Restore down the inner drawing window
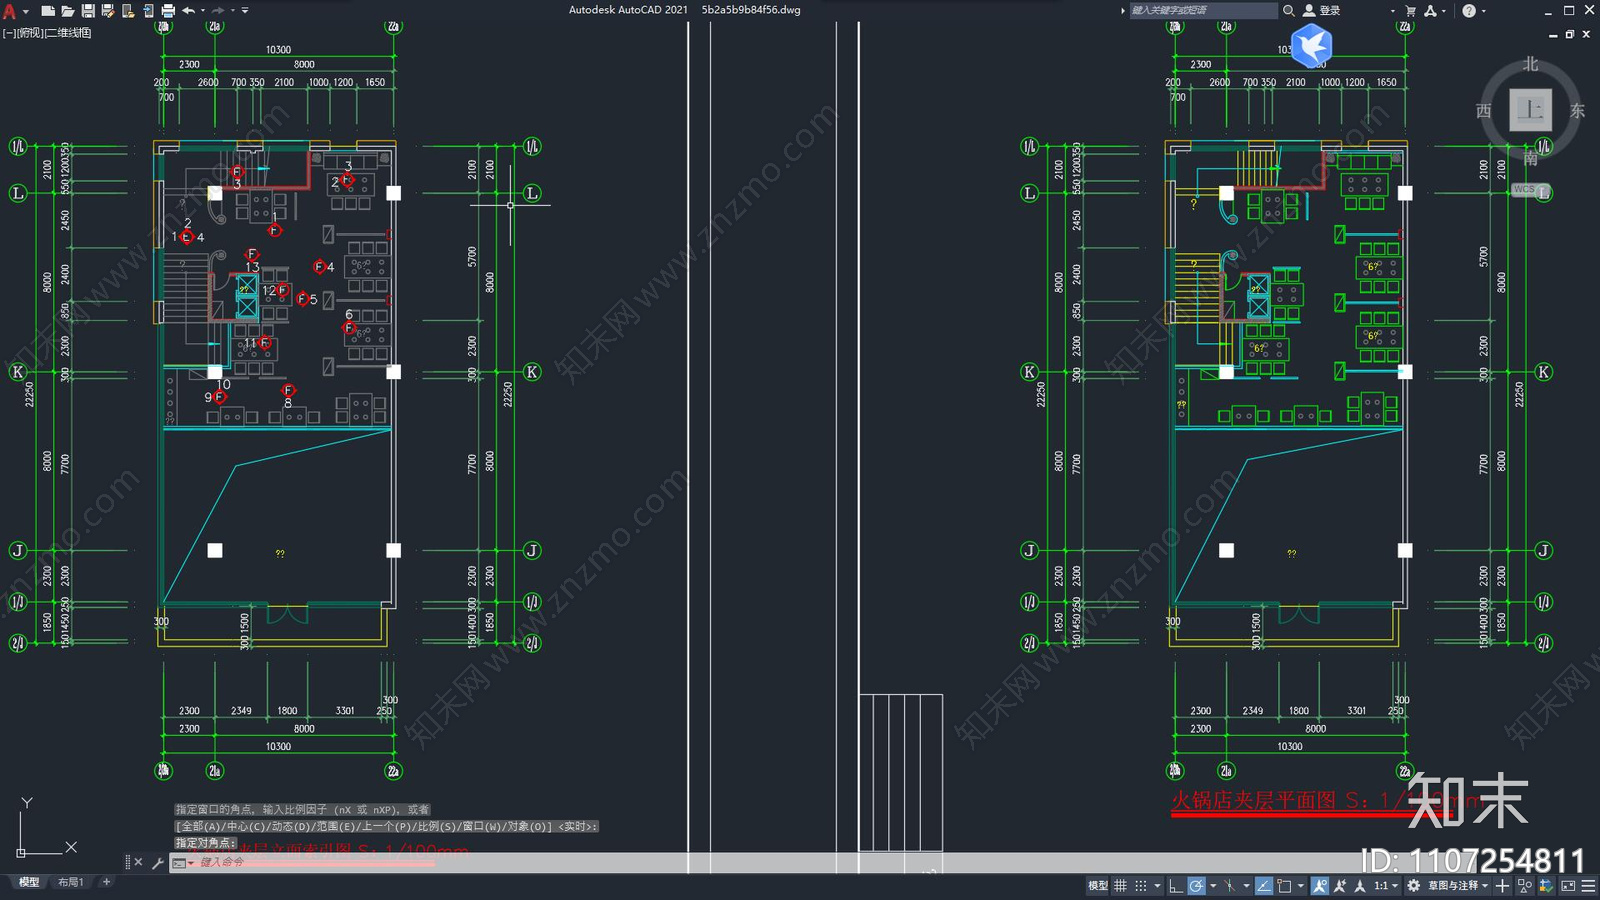1600x900 pixels. tap(1569, 34)
